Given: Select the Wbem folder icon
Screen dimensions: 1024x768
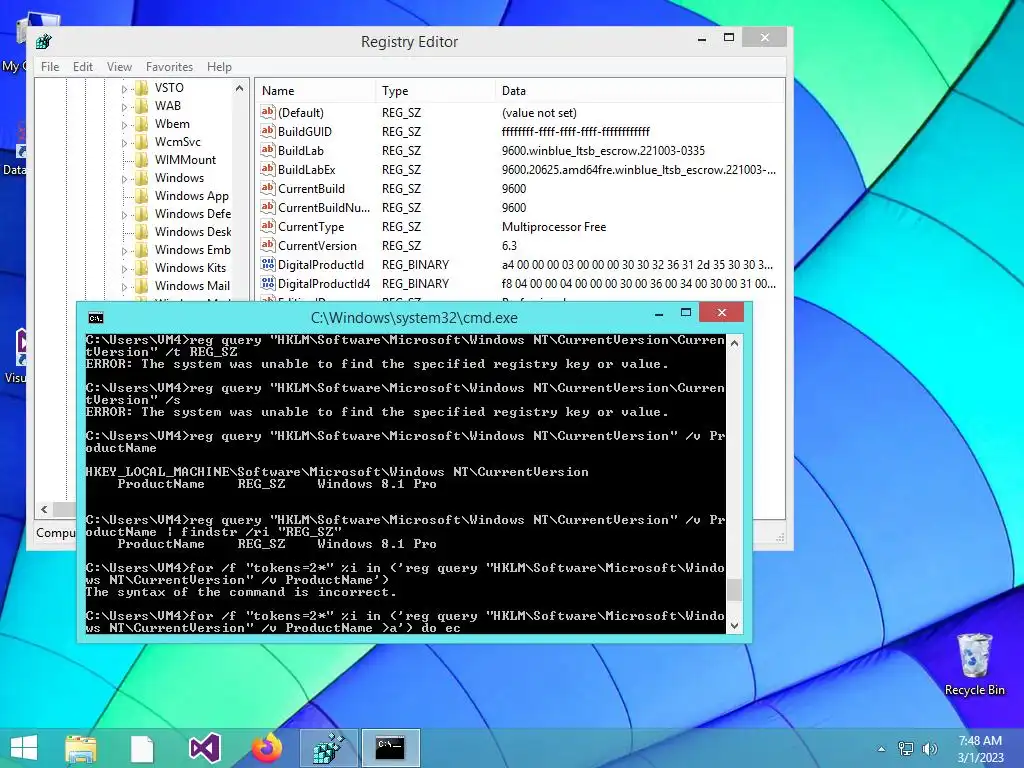Looking at the screenshot, I should [x=142, y=123].
